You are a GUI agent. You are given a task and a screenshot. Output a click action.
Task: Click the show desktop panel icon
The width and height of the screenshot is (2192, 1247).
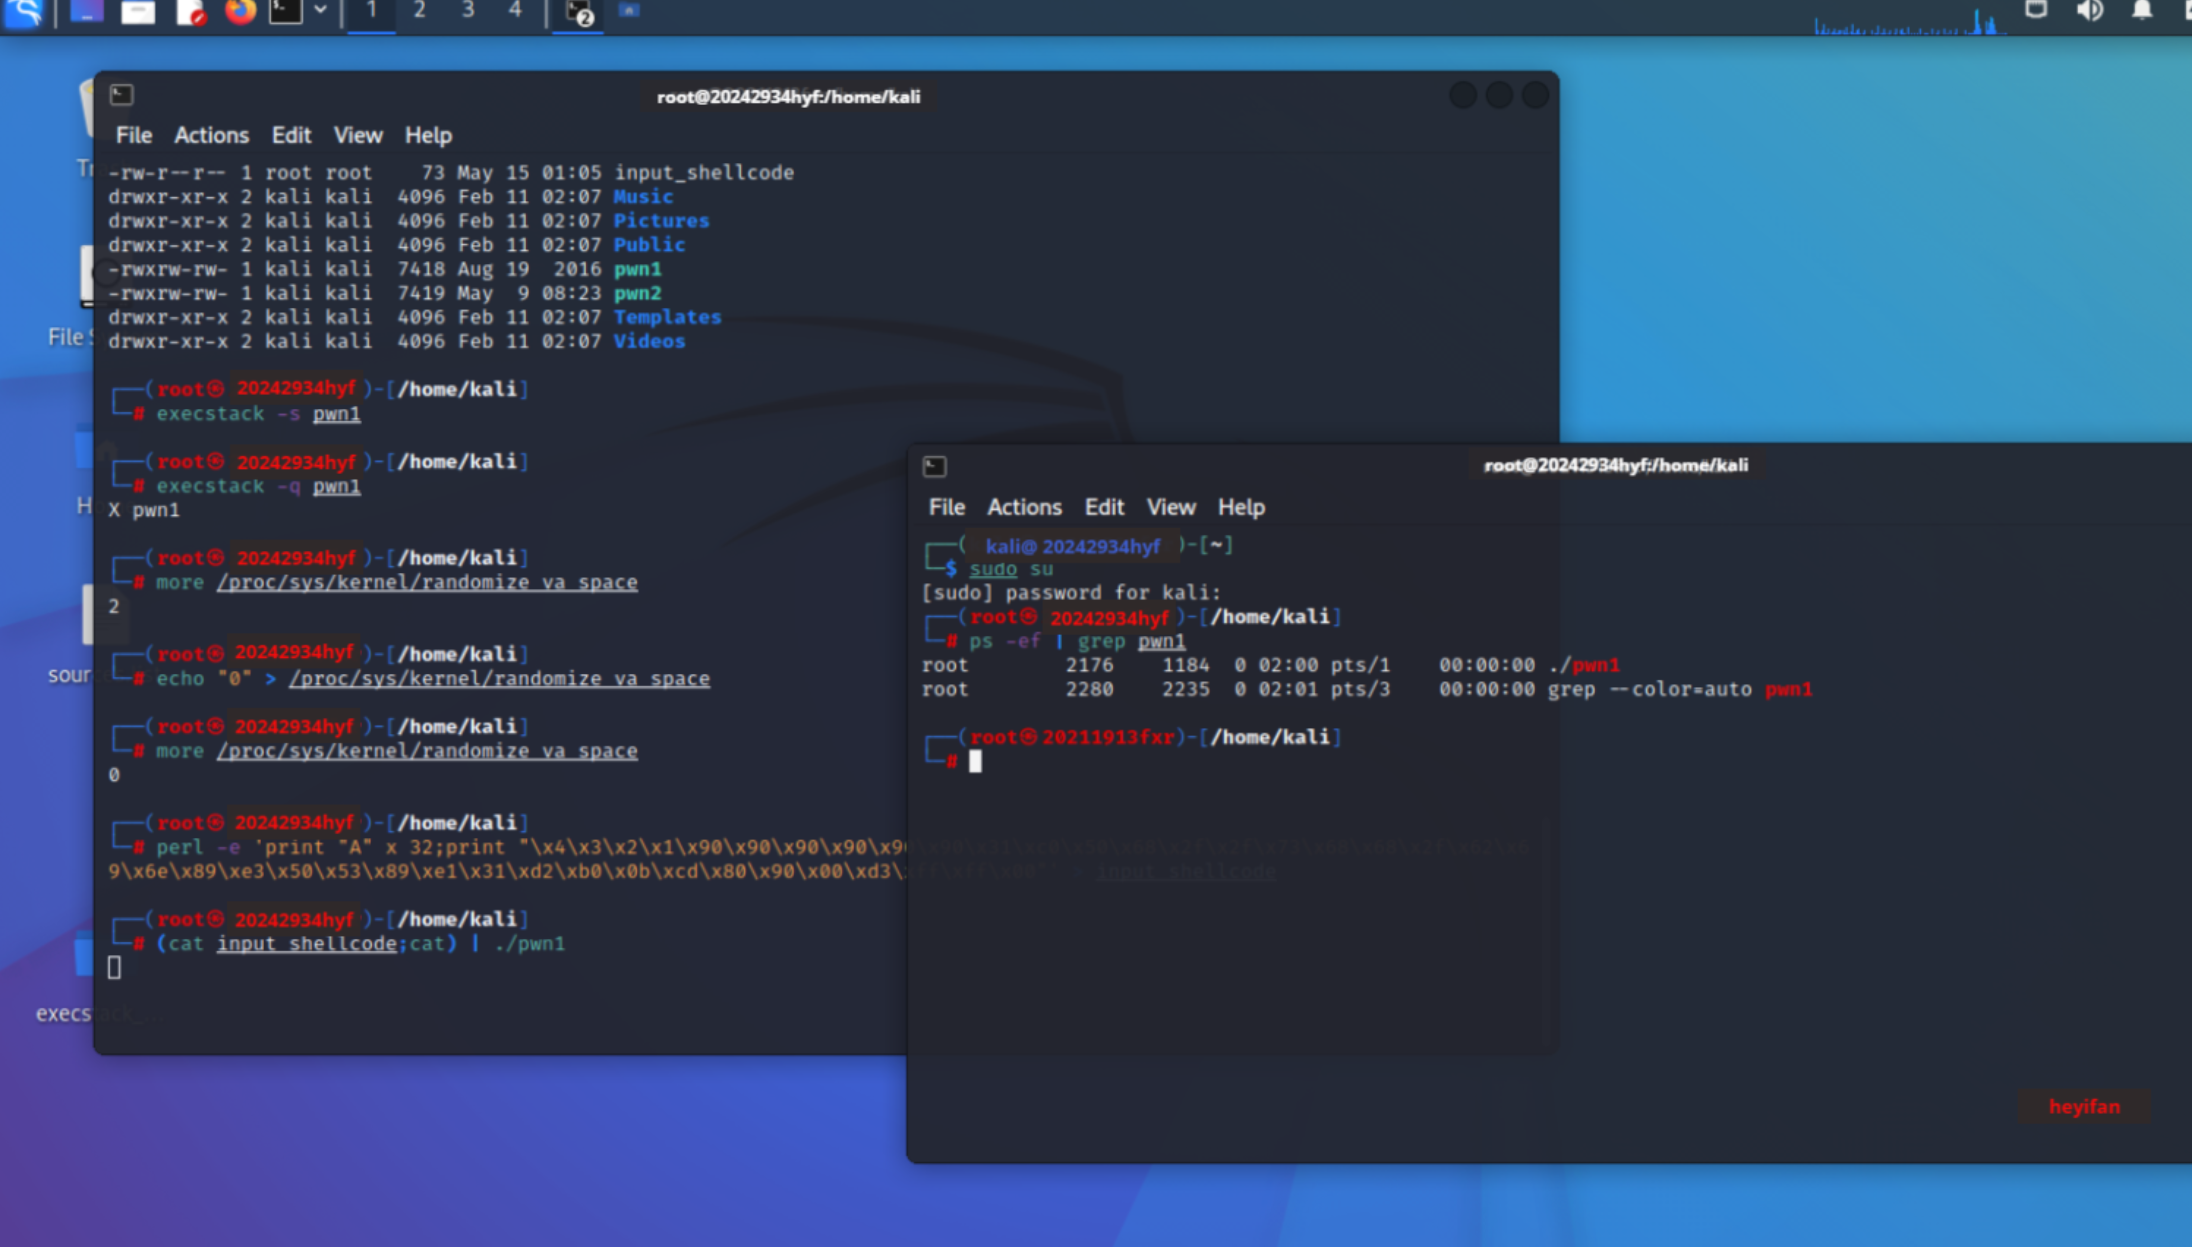pos(87,12)
